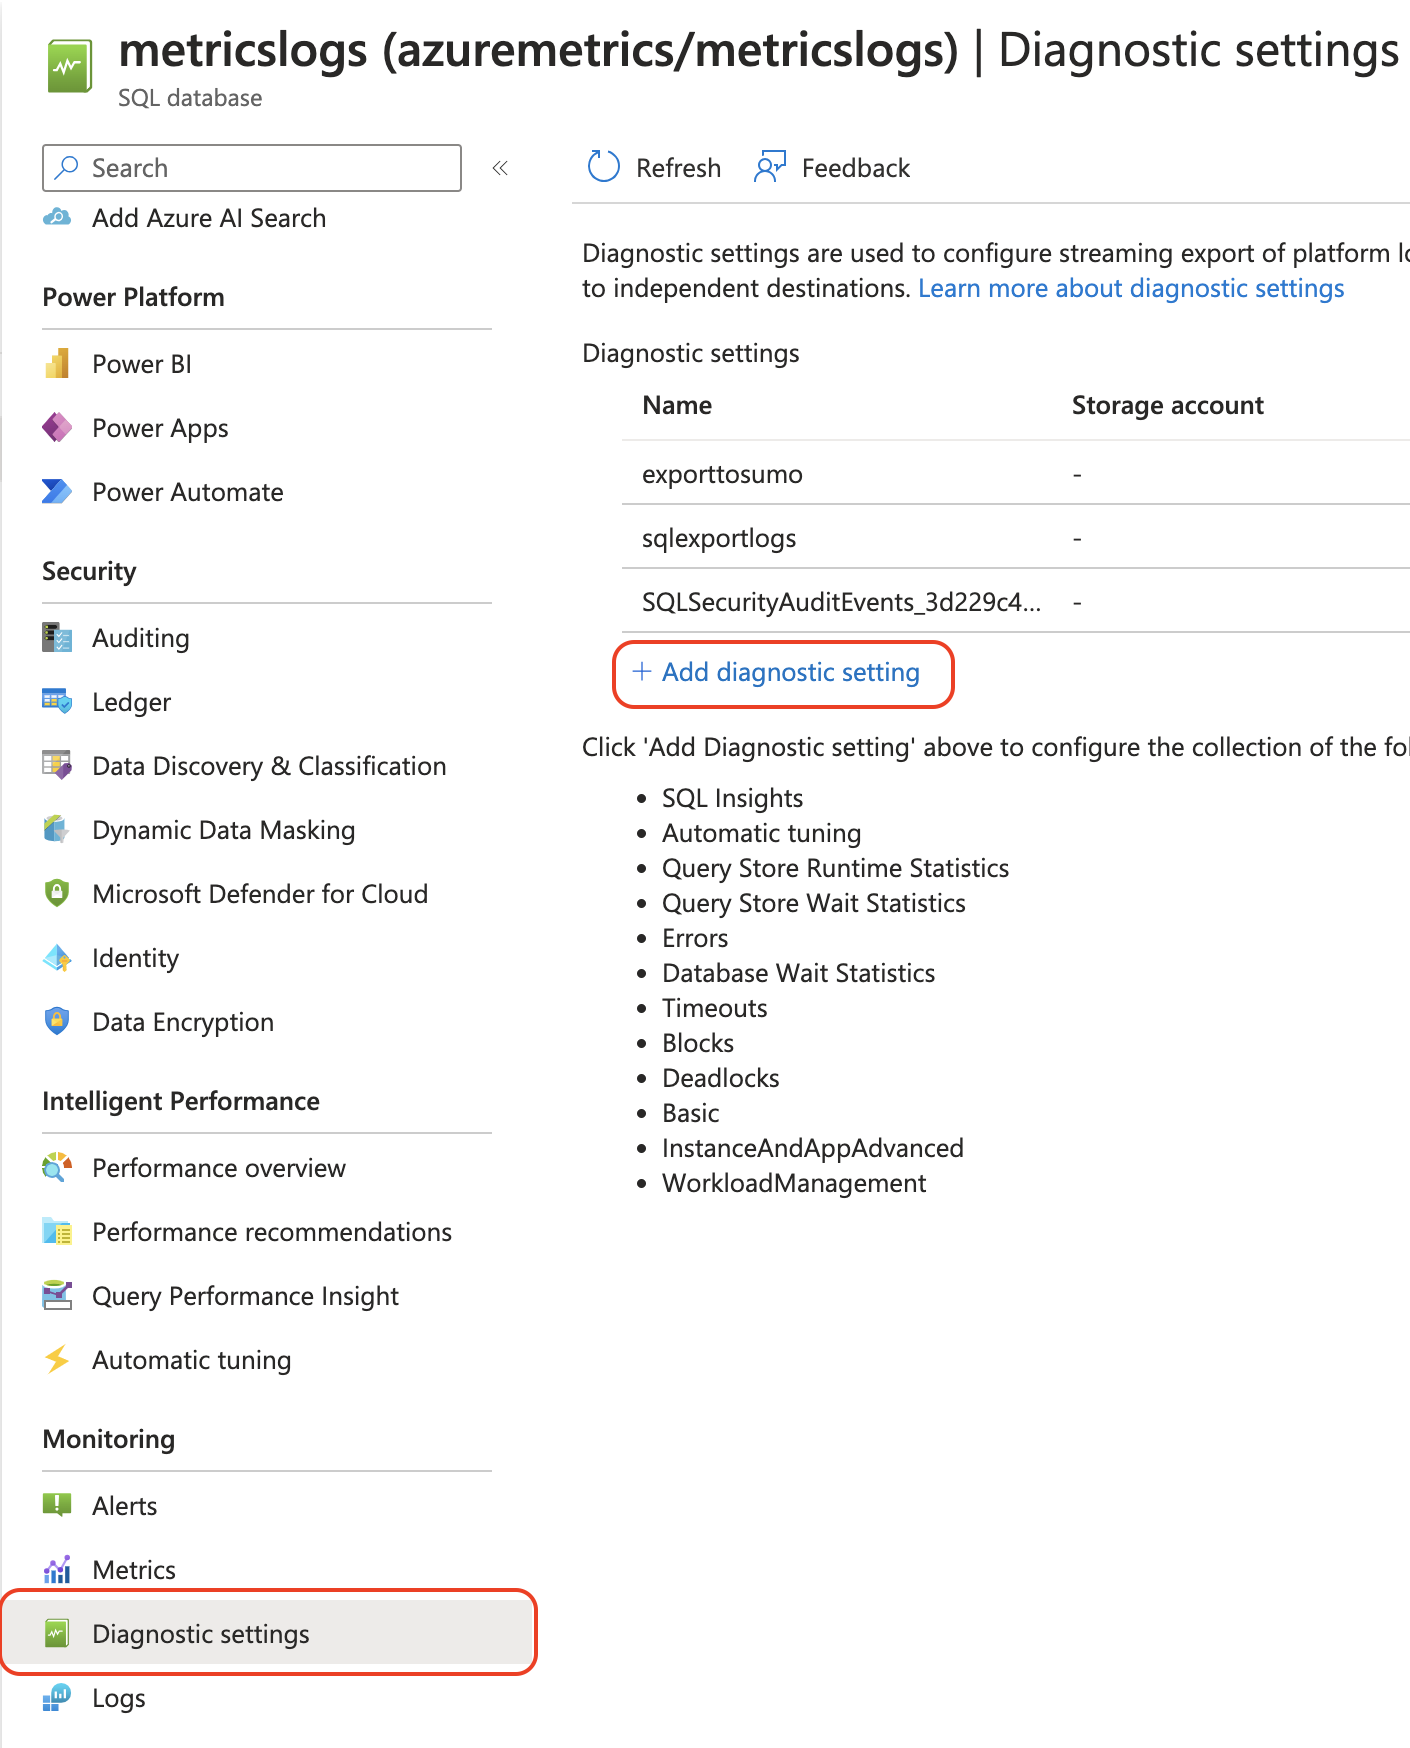Click the Metrics chart icon
Screen dimensions: 1410x1748
pyautogui.click(x=57, y=1570)
